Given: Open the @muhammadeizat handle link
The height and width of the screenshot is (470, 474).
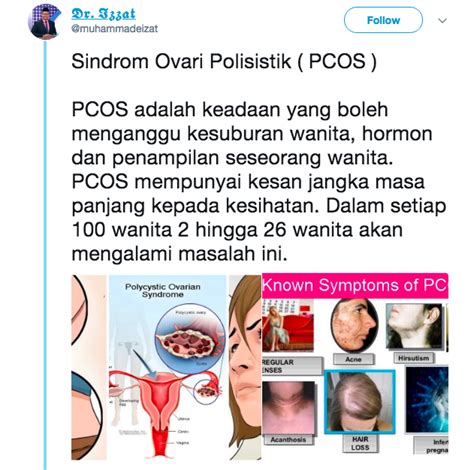Looking at the screenshot, I should click(114, 29).
